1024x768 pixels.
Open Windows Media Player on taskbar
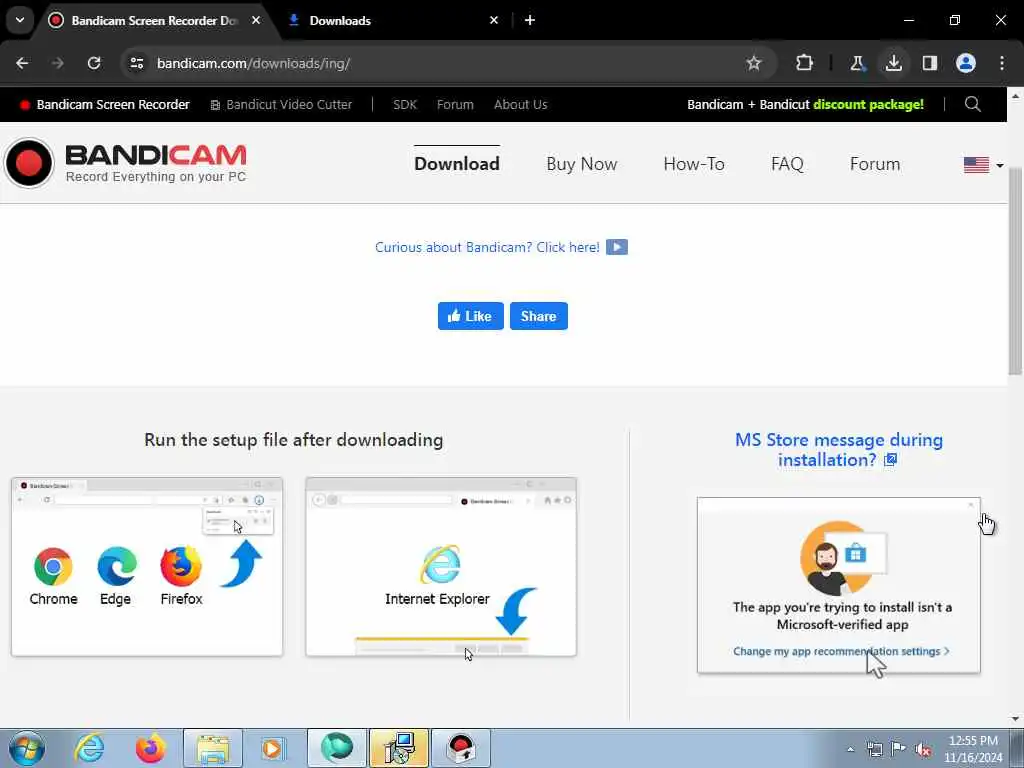272,748
